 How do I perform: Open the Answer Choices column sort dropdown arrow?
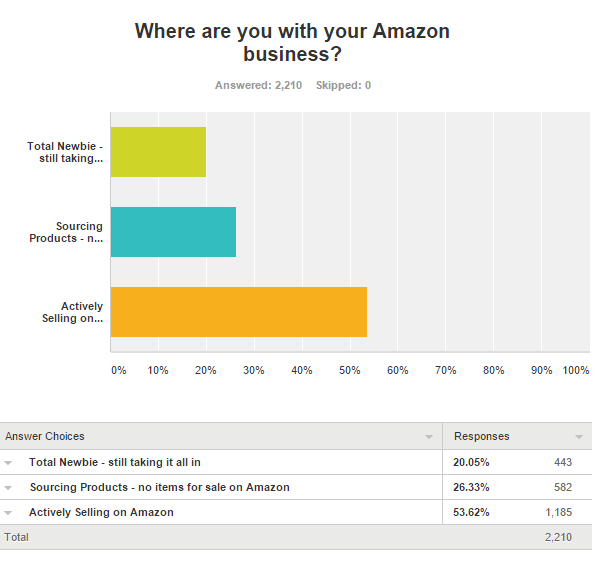[x=429, y=437]
